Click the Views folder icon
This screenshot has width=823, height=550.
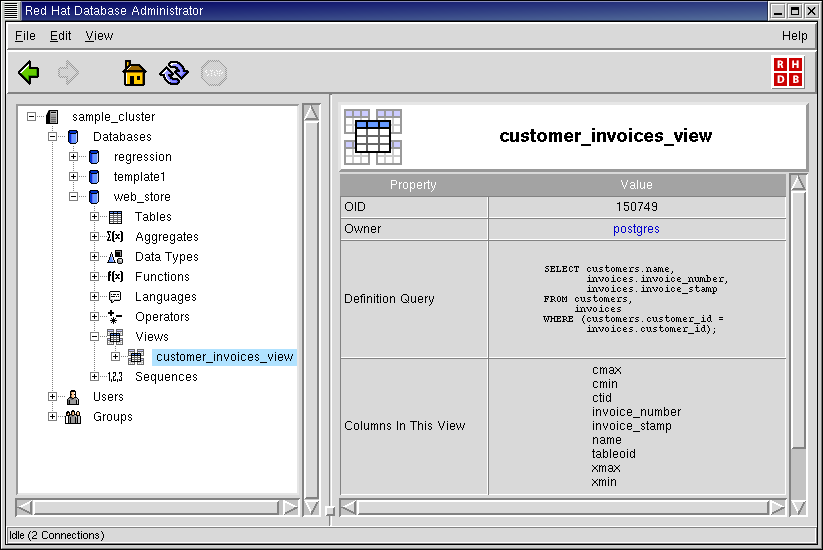pos(115,336)
